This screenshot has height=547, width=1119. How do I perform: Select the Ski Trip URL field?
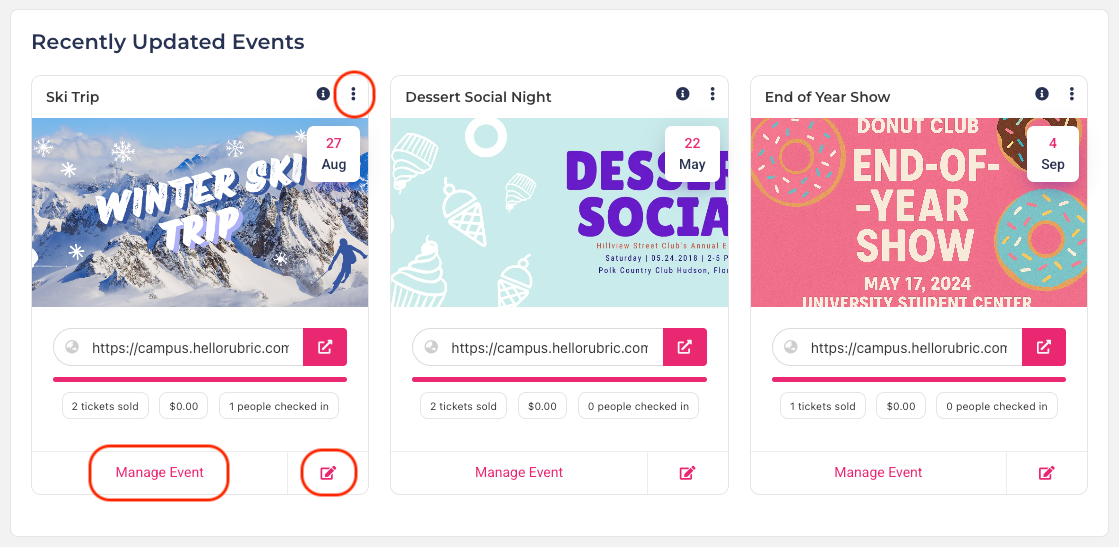pos(178,347)
